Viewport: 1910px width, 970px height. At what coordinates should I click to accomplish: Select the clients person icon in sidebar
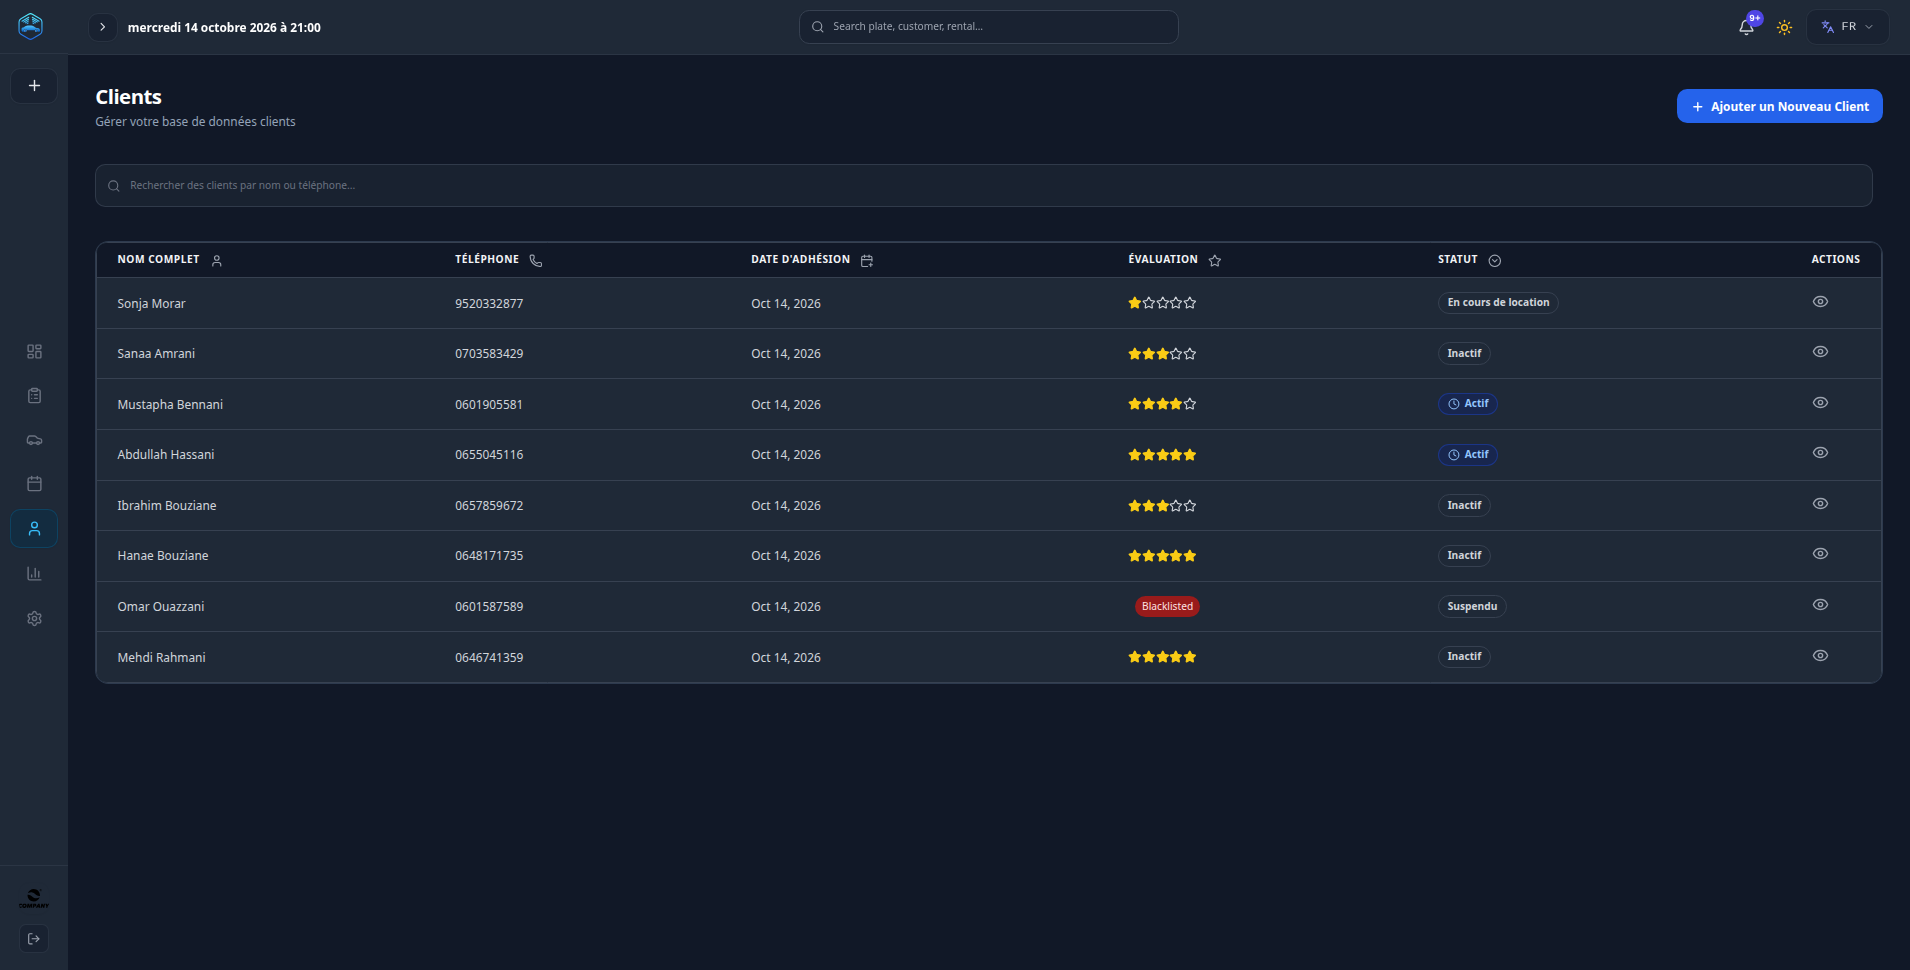click(x=34, y=528)
